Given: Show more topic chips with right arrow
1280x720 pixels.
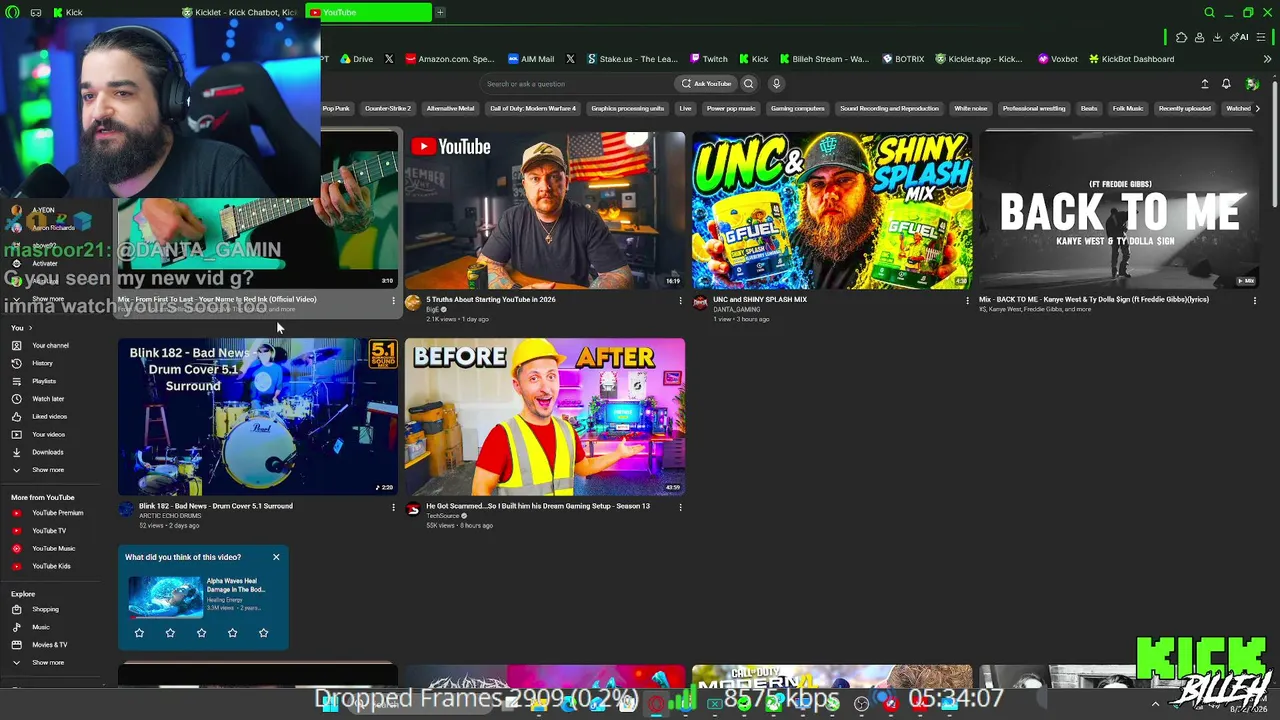Looking at the screenshot, I should [x=1259, y=108].
